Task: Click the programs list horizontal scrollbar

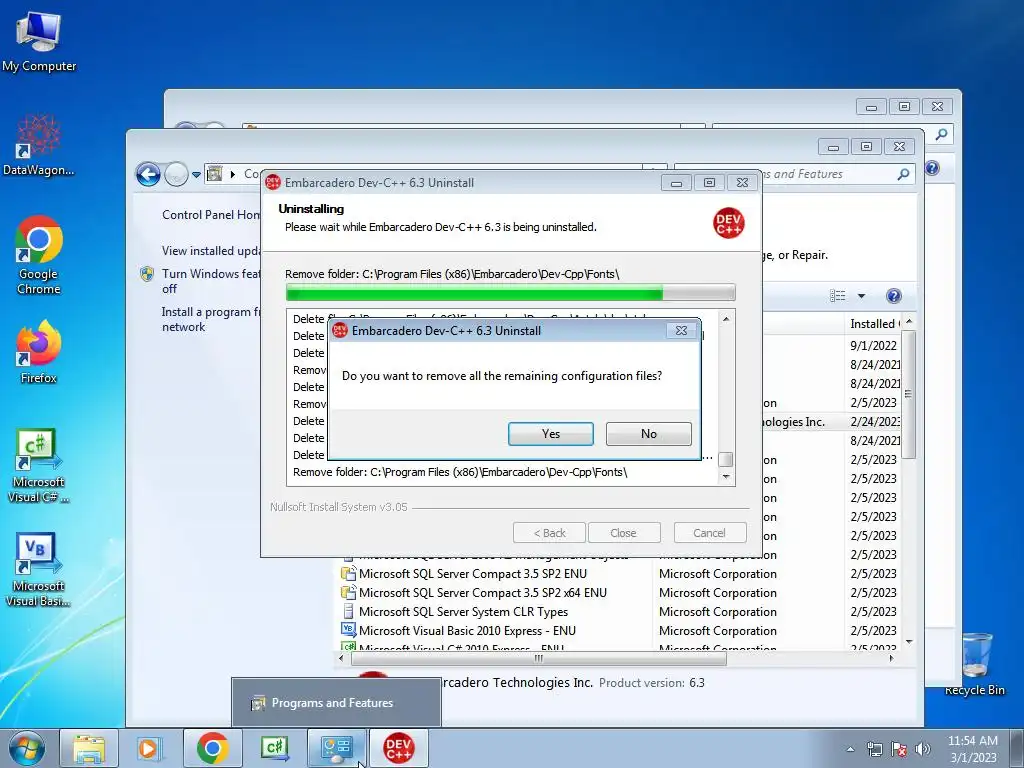Action: pos(539,658)
